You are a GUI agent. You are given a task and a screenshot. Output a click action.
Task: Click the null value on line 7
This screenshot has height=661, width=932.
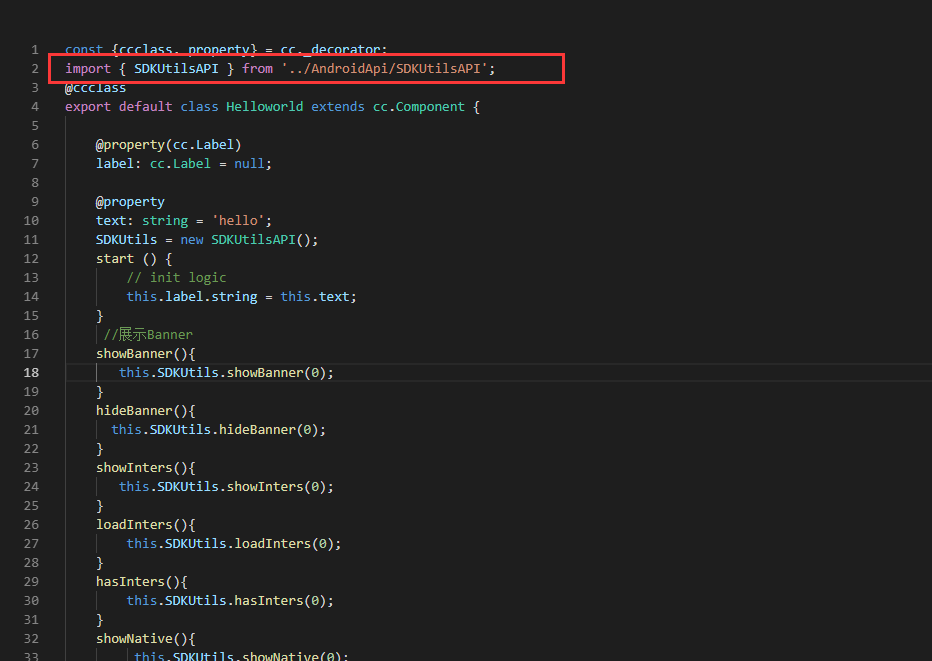(x=249, y=164)
